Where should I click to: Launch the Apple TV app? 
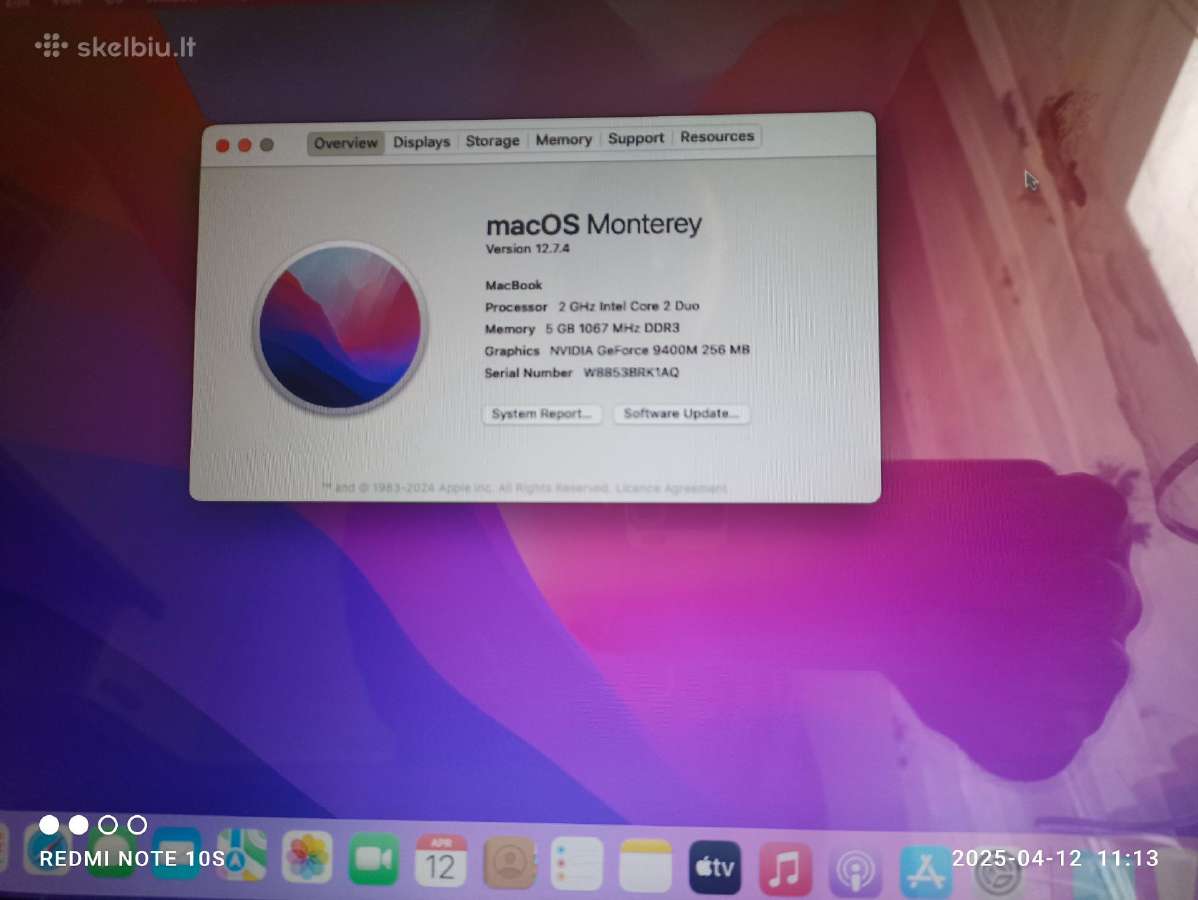click(715, 868)
